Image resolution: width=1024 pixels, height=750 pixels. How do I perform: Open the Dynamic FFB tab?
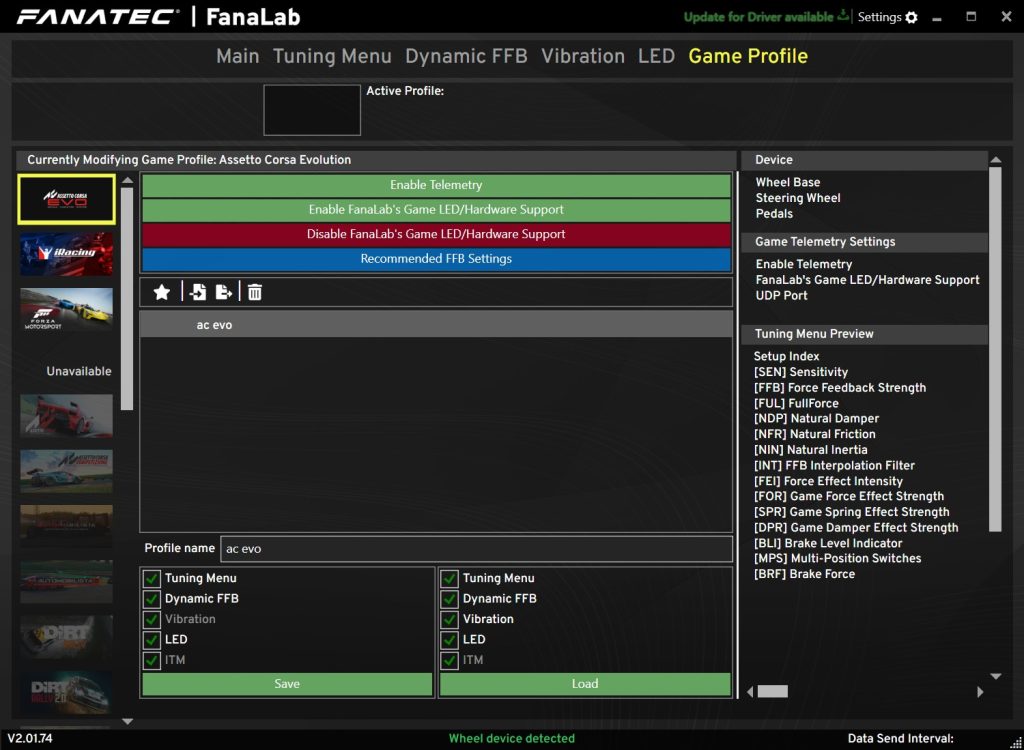tap(466, 56)
